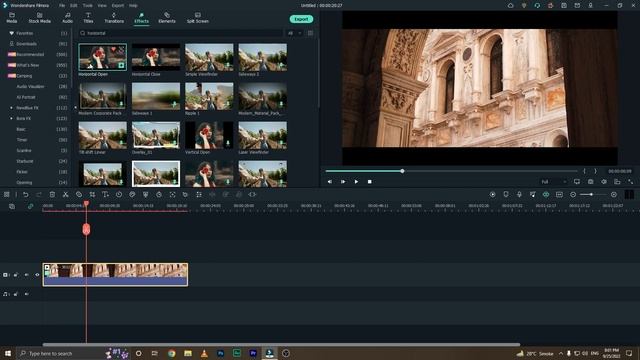Stop the preview playback

369,182
